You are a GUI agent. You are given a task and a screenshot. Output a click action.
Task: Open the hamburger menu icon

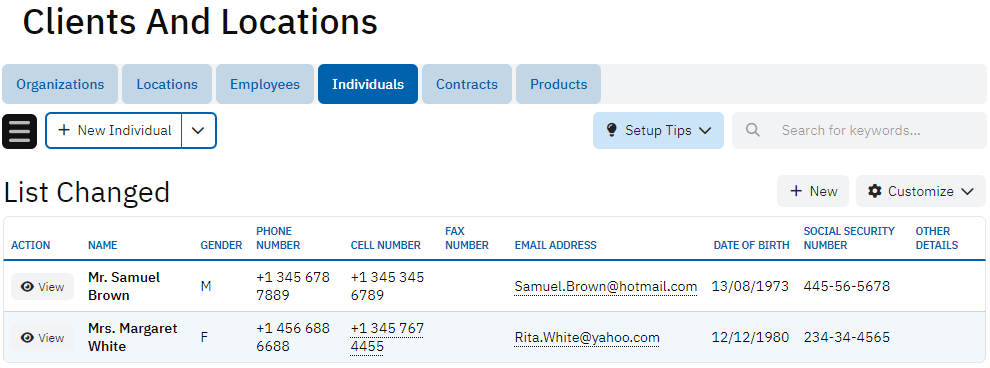20,131
